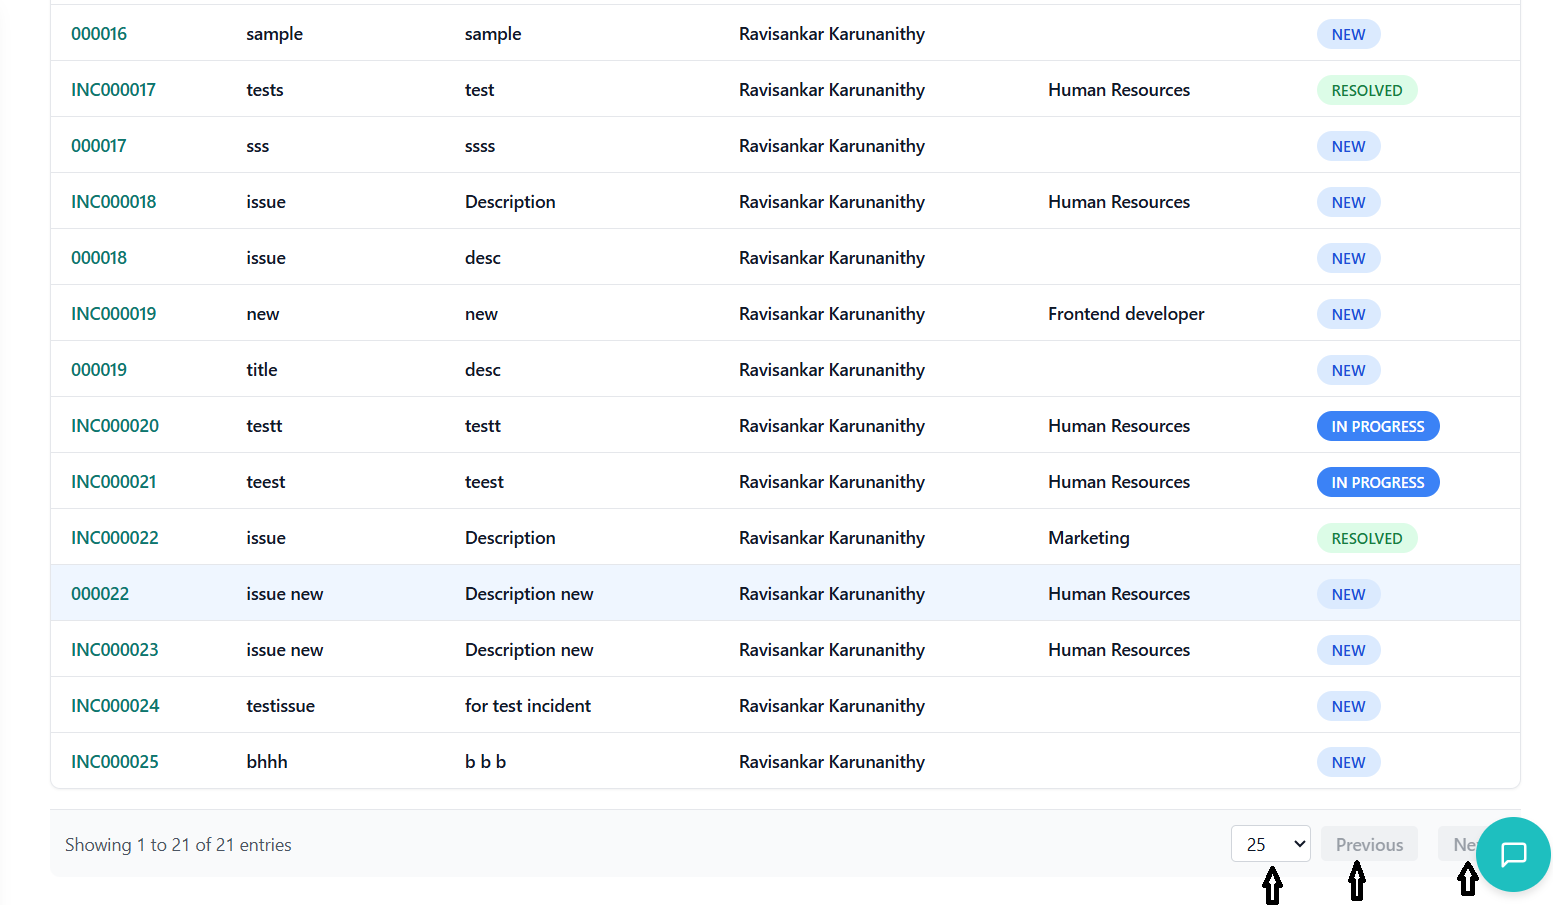1553x905 pixels.
Task: Click the Previous pagination button
Action: click(1368, 844)
